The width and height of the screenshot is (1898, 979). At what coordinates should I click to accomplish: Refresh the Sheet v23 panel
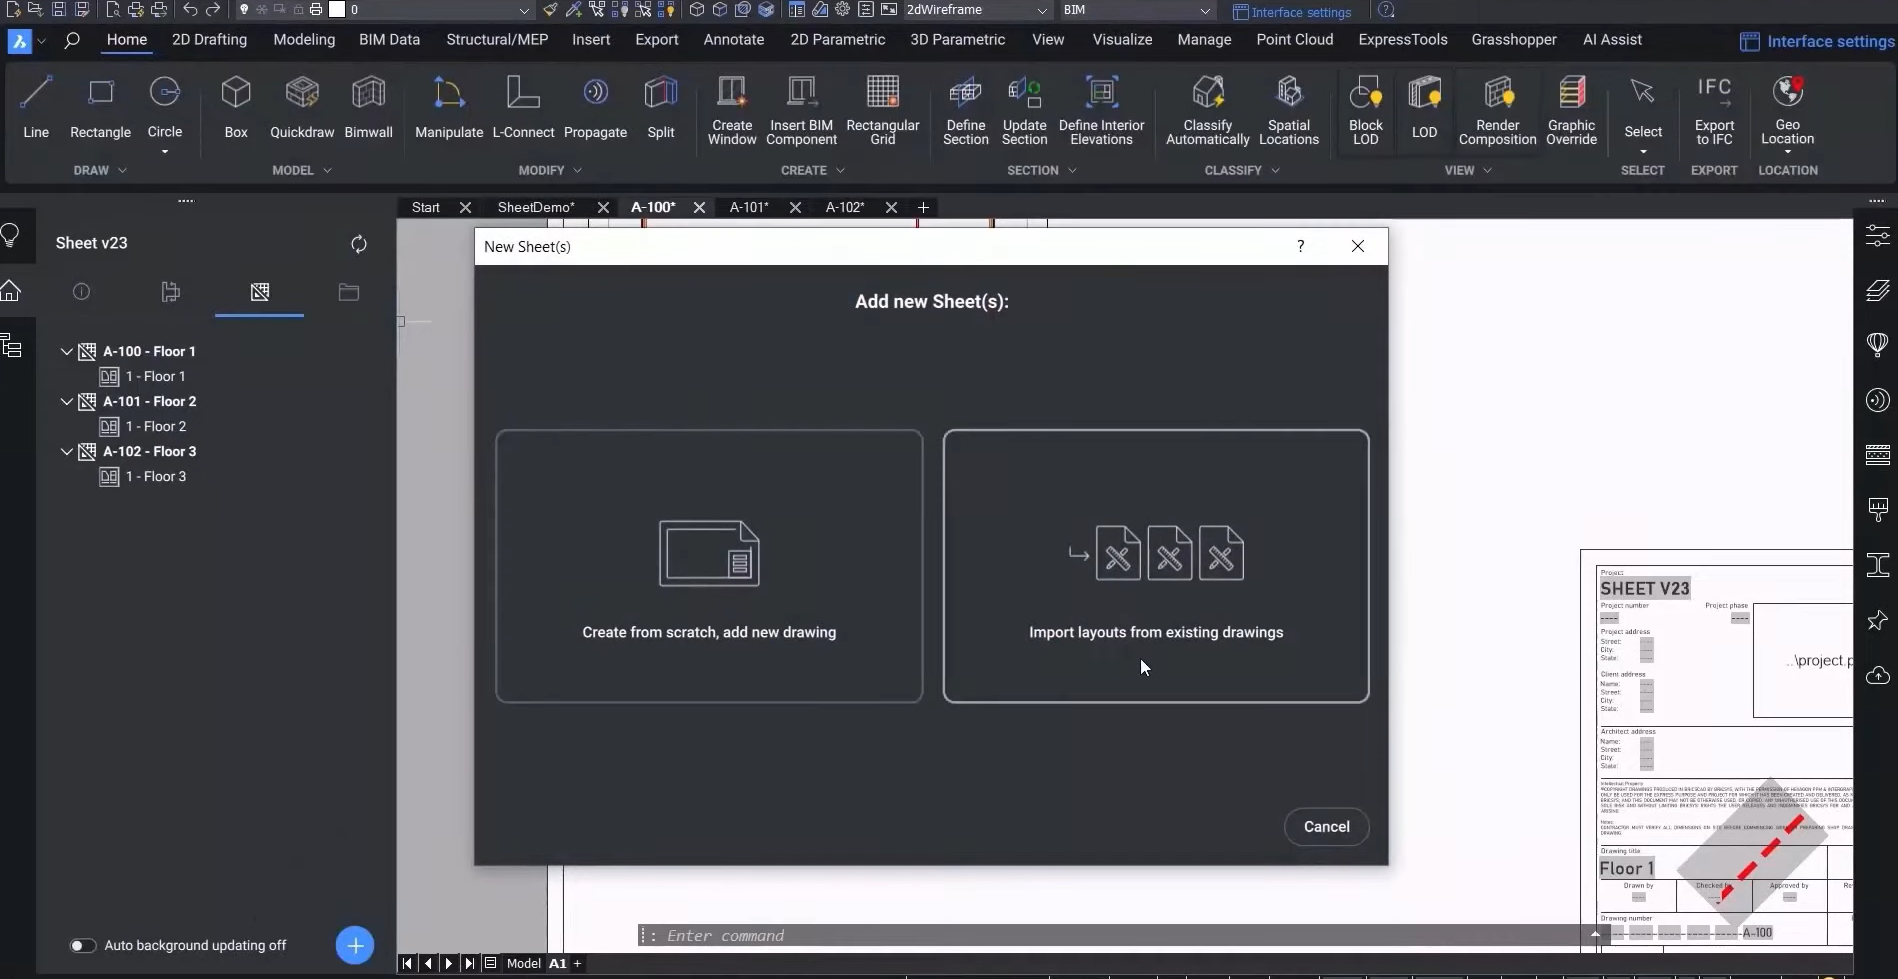tap(359, 244)
